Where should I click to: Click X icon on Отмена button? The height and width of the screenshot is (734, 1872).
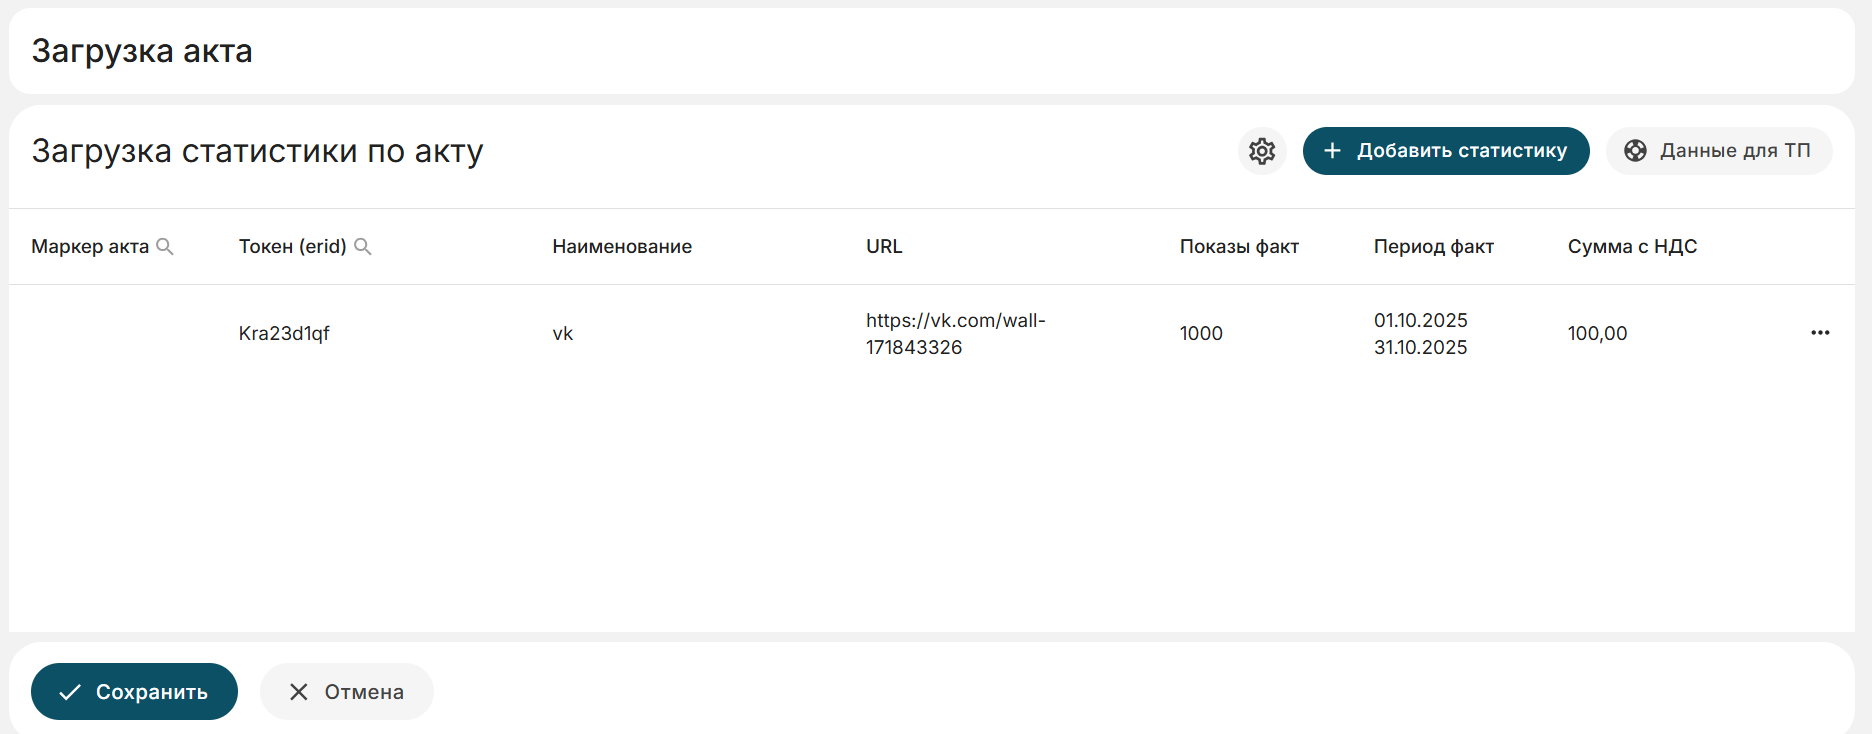click(x=298, y=692)
